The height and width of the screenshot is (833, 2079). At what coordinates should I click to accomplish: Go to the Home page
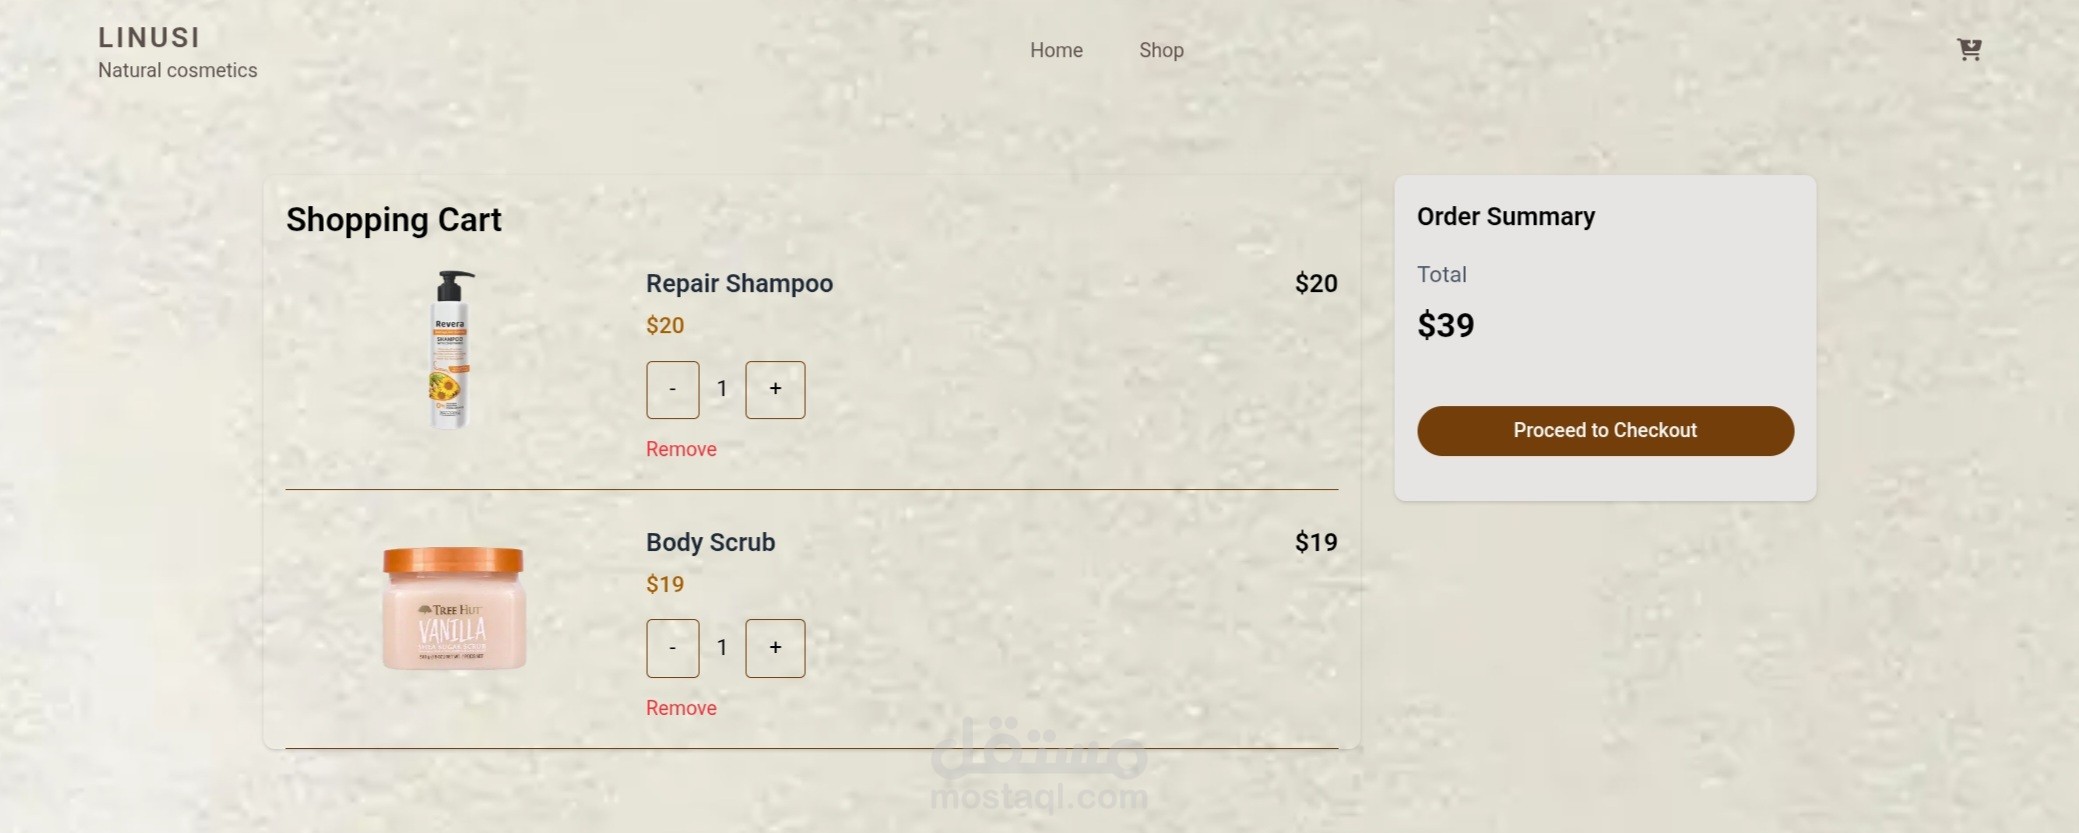pos(1056,50)
